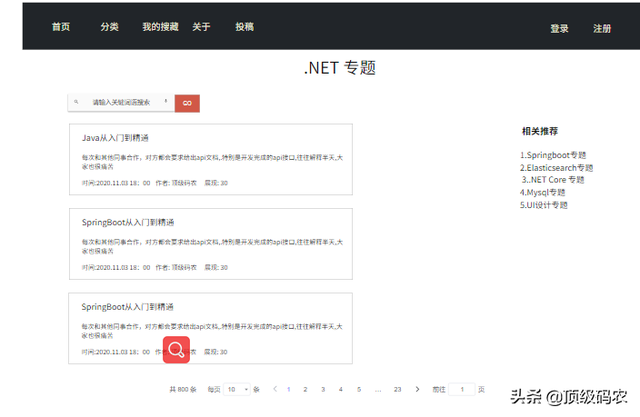
Task: Open the 1.Springboot专题 recommendation
Action: (x=553, y=155)
